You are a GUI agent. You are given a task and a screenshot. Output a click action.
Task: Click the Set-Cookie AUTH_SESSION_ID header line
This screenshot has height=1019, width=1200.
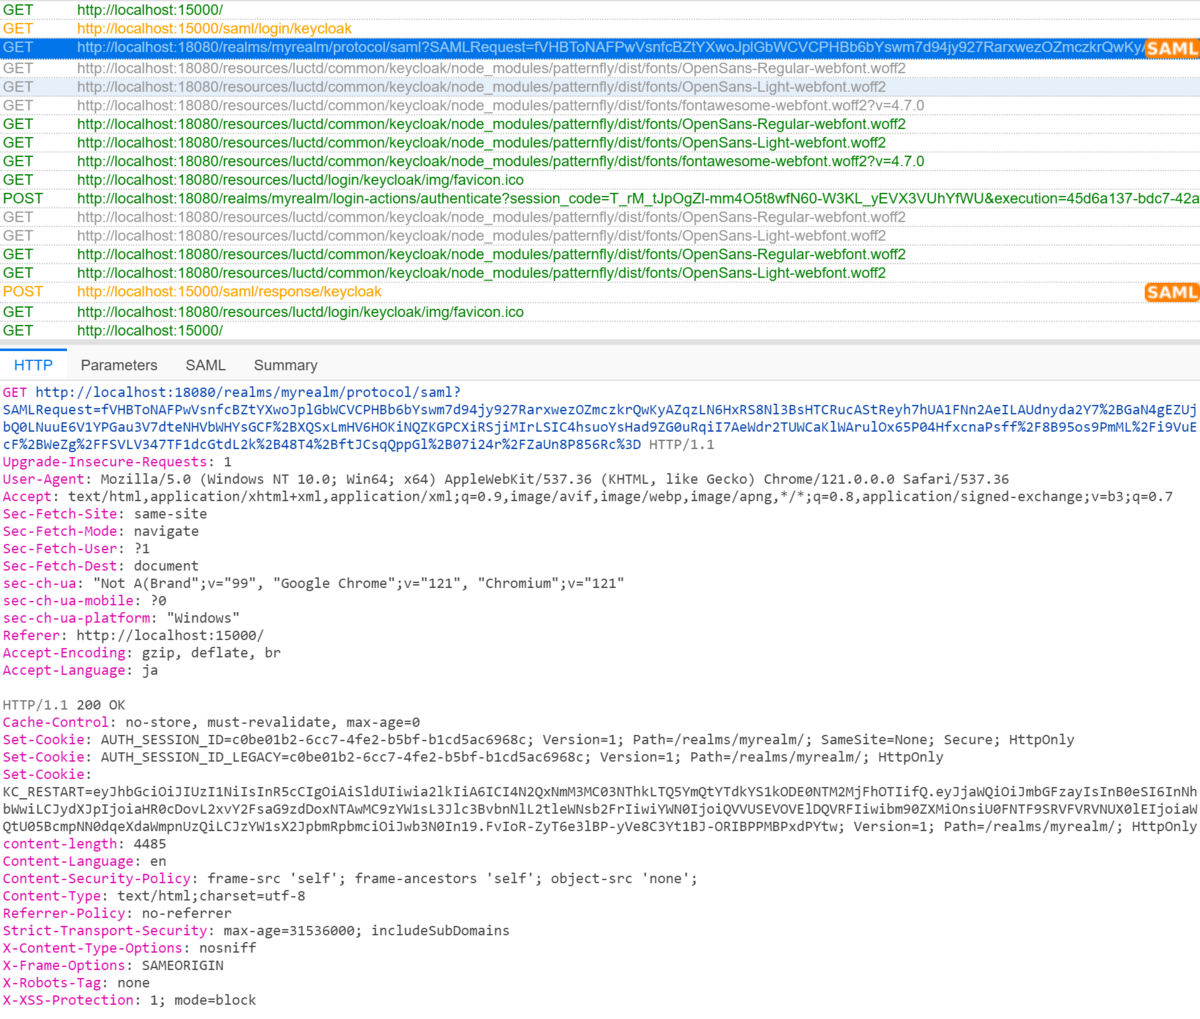click(400, 739)
